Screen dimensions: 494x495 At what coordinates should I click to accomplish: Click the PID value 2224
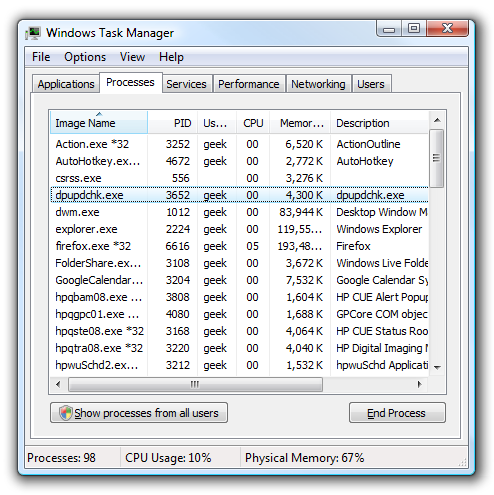point(178,229)
